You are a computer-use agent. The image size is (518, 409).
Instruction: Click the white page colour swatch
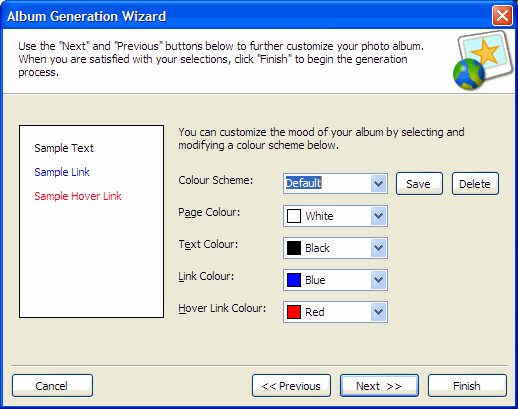click(x=294, y=216)
